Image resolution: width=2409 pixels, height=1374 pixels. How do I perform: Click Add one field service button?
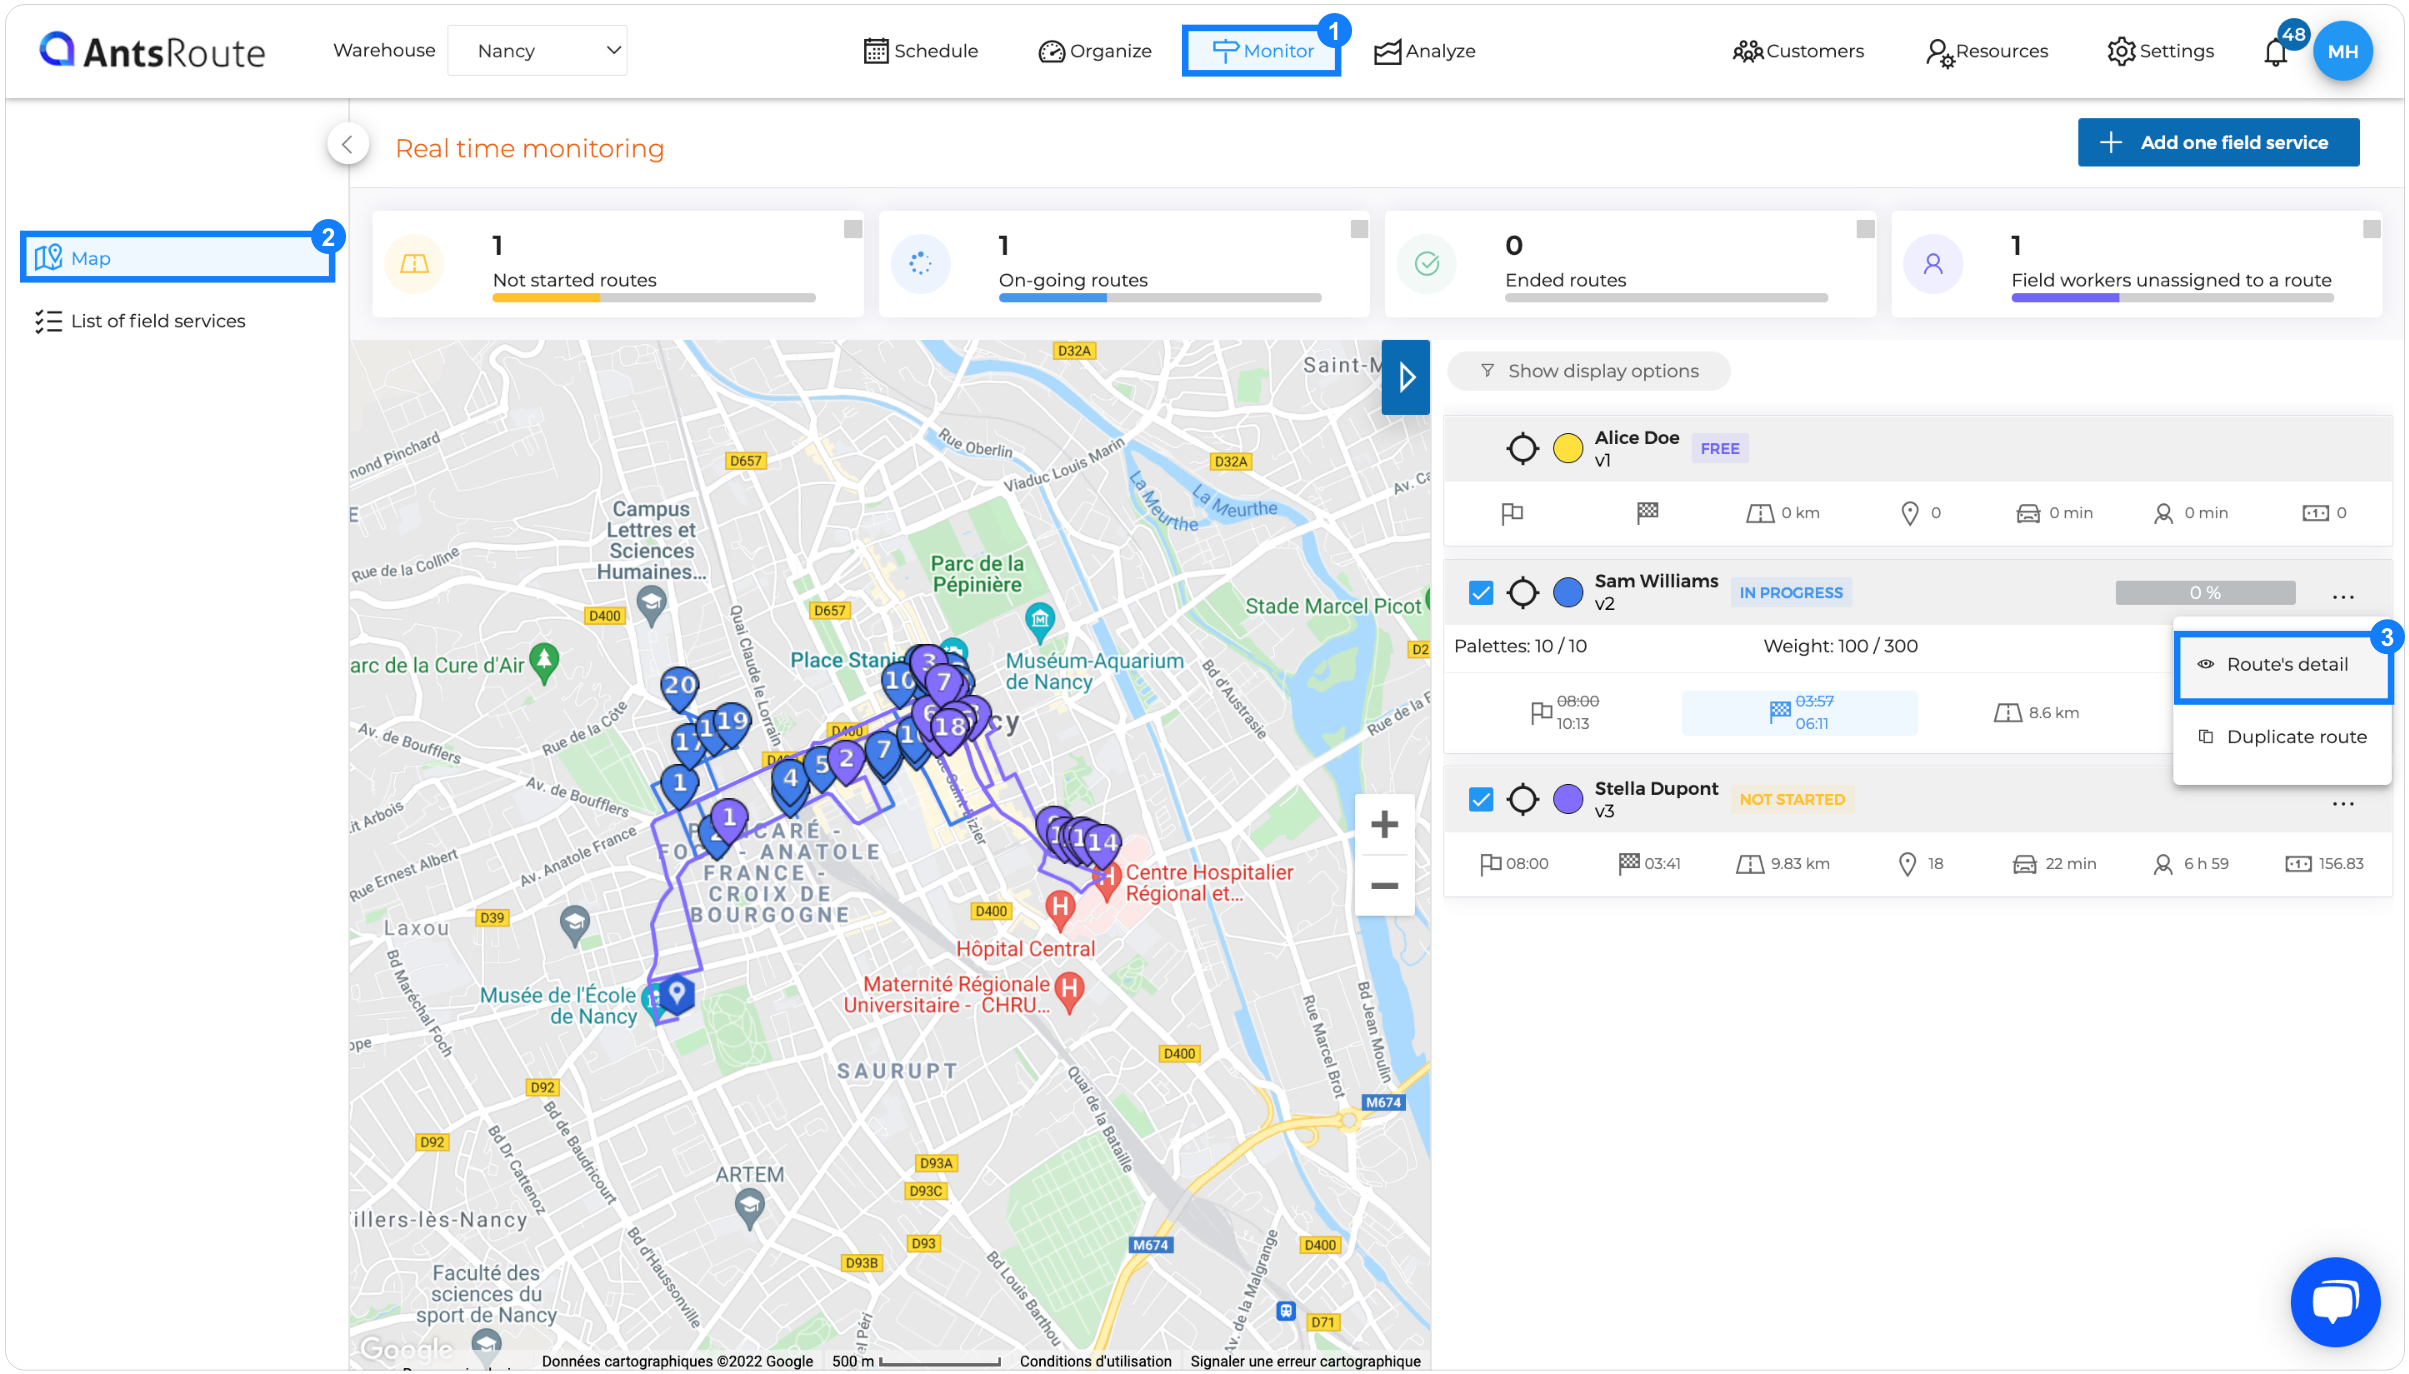tap(2218, 142)
